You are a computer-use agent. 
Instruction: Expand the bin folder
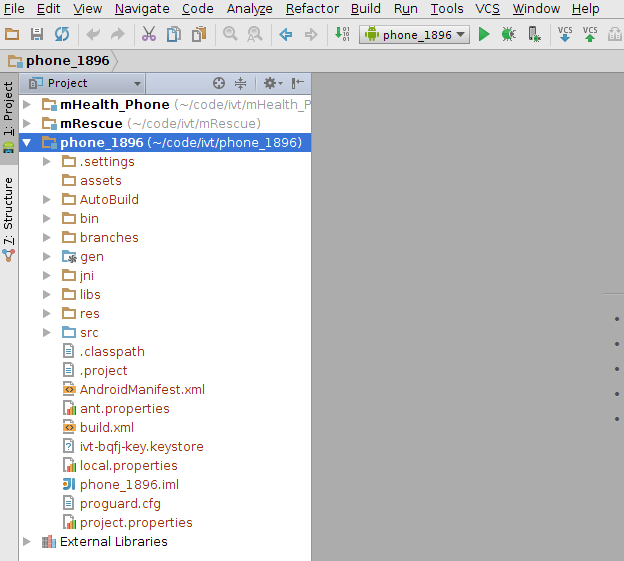tap(47, 218)
